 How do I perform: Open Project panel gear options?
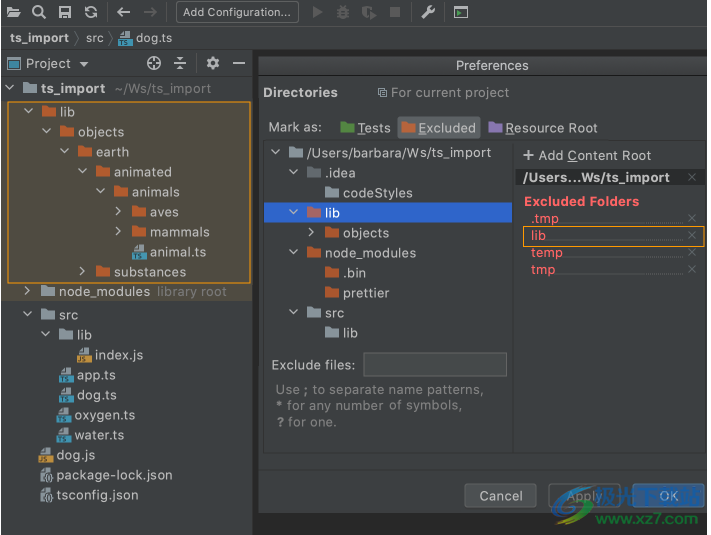click(213, 63)
